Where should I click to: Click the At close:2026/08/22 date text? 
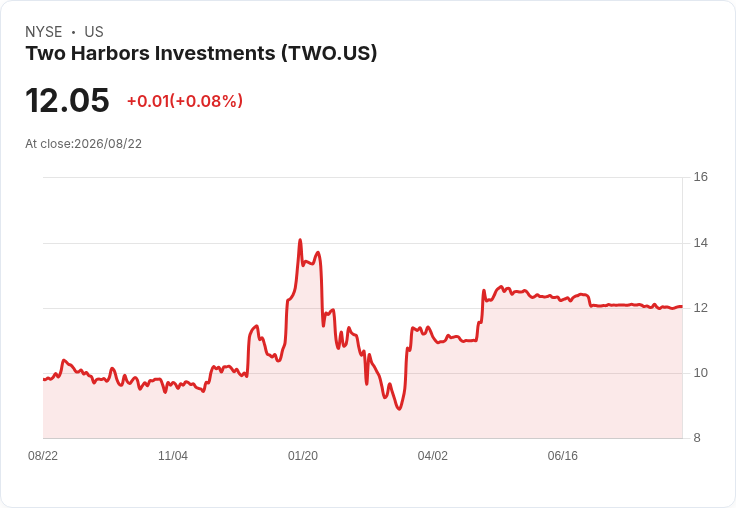click(x=84, y=144)
